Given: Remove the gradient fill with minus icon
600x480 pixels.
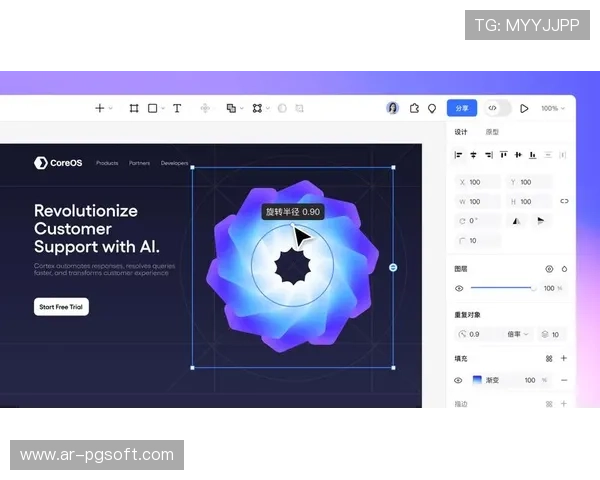Looking at the screenshot, I should pos(563,380).
